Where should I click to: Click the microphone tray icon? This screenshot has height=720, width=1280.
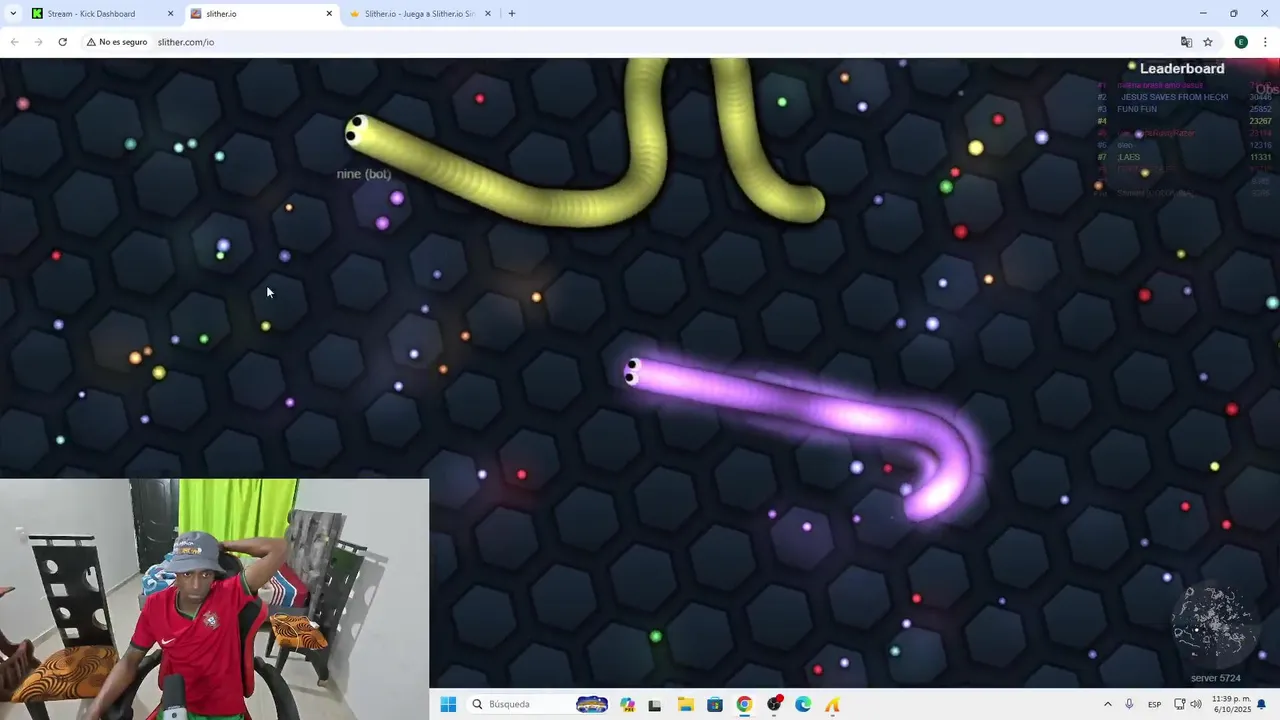tap(1129, 704)
